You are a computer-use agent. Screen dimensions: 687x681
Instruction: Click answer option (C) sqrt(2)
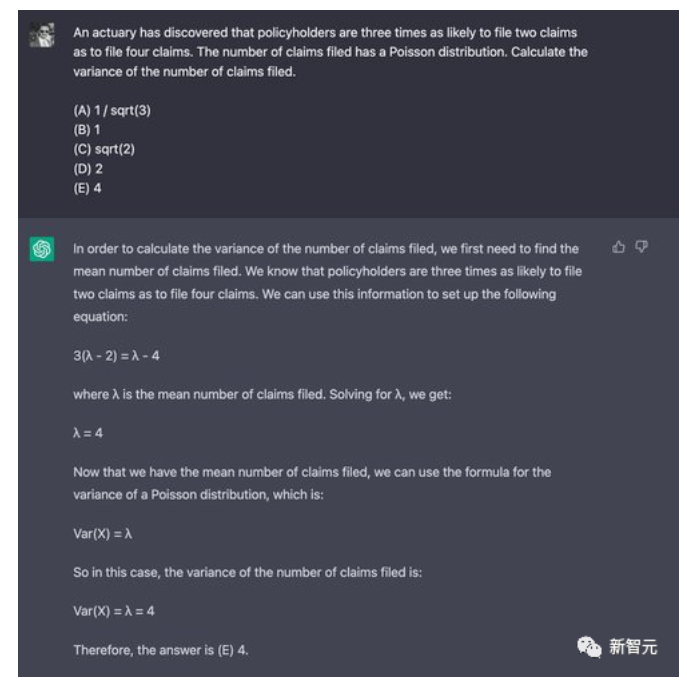104,149
